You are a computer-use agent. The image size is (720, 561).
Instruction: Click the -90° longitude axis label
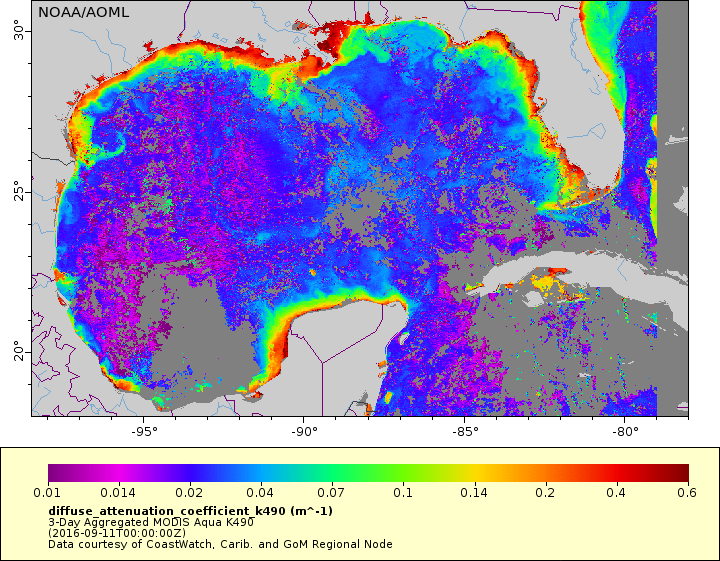(x=304, y=432)
